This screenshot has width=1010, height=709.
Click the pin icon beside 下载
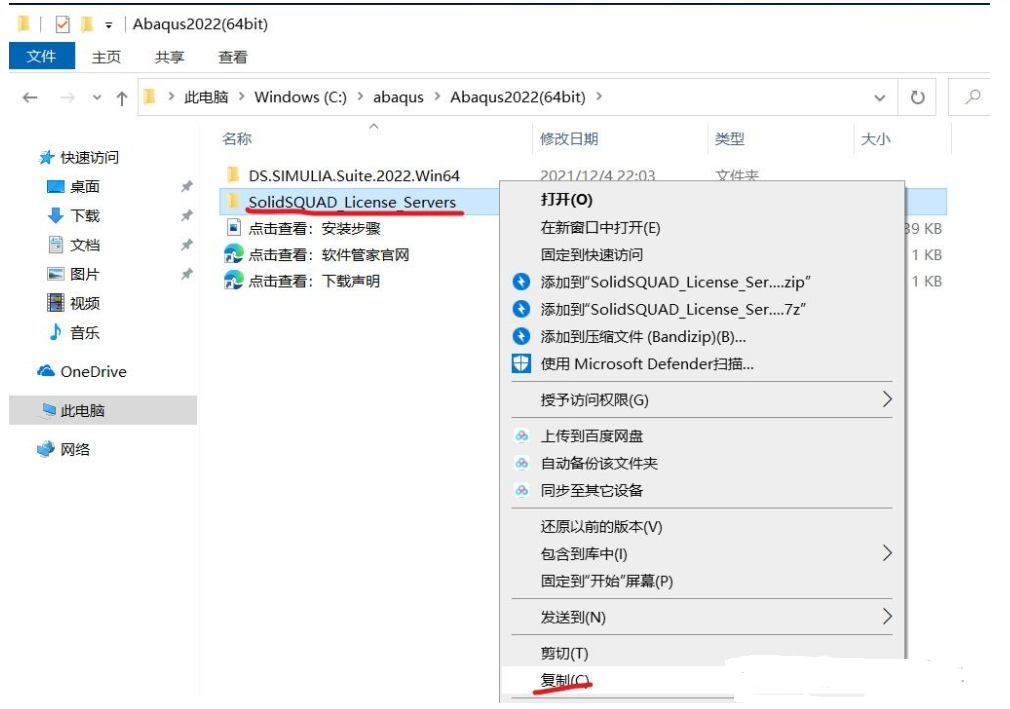(186, 216)
